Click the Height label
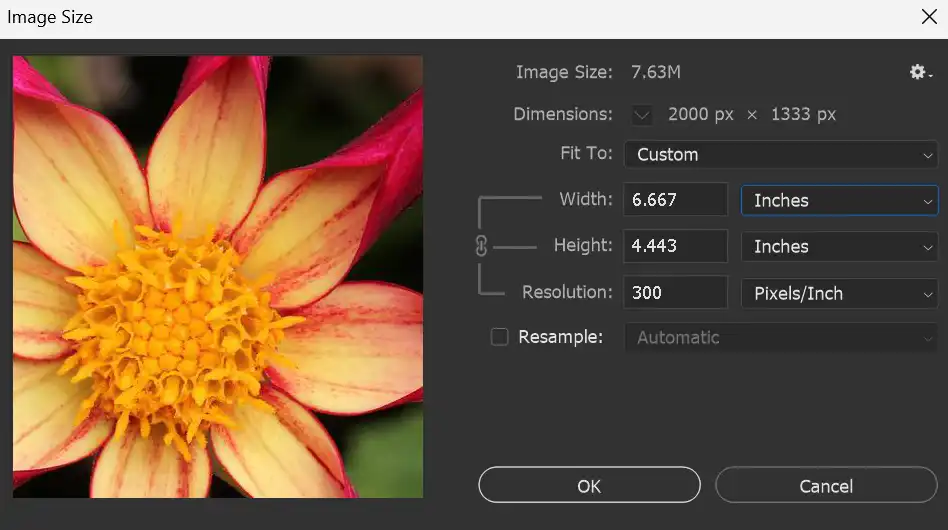Viewport: 948px width, 530px height. point(583,245)
